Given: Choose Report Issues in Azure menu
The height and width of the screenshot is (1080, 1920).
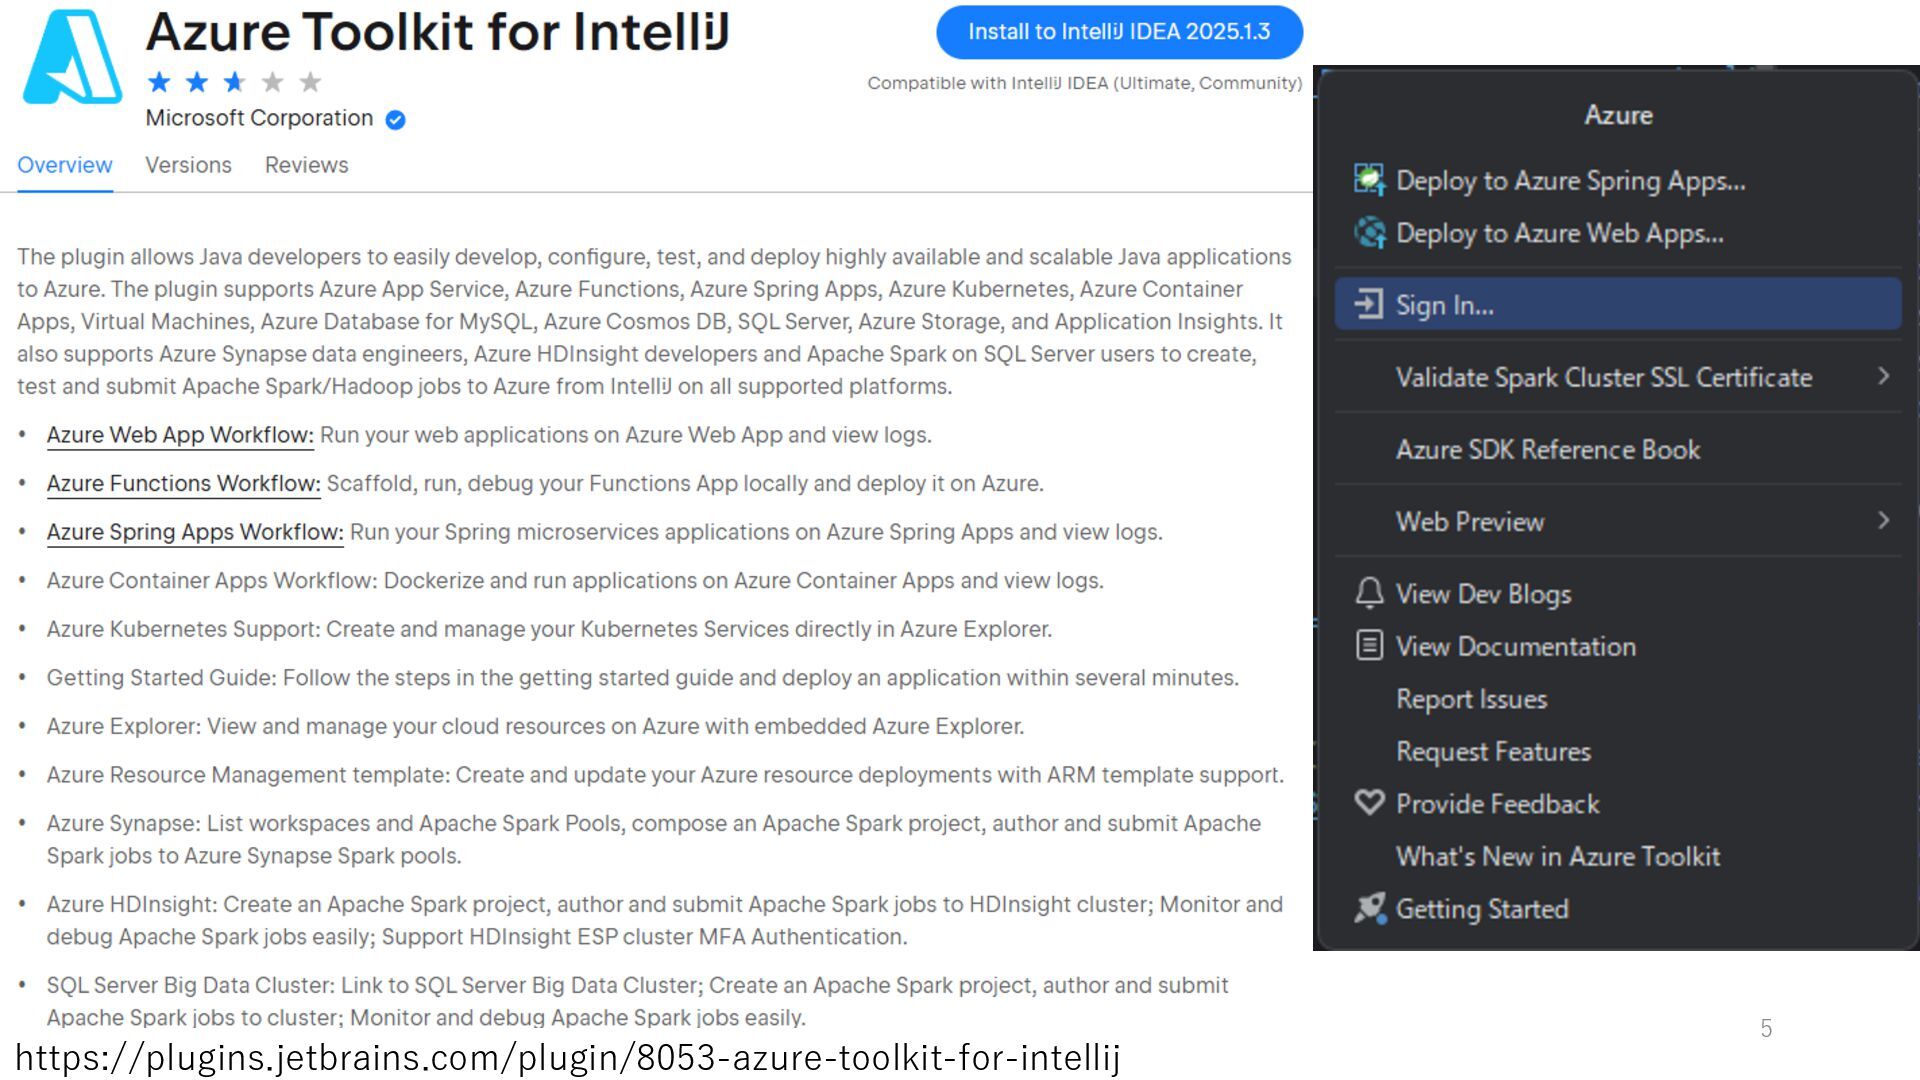Looking at the screenshot, I should click(x=1618, y=698).
